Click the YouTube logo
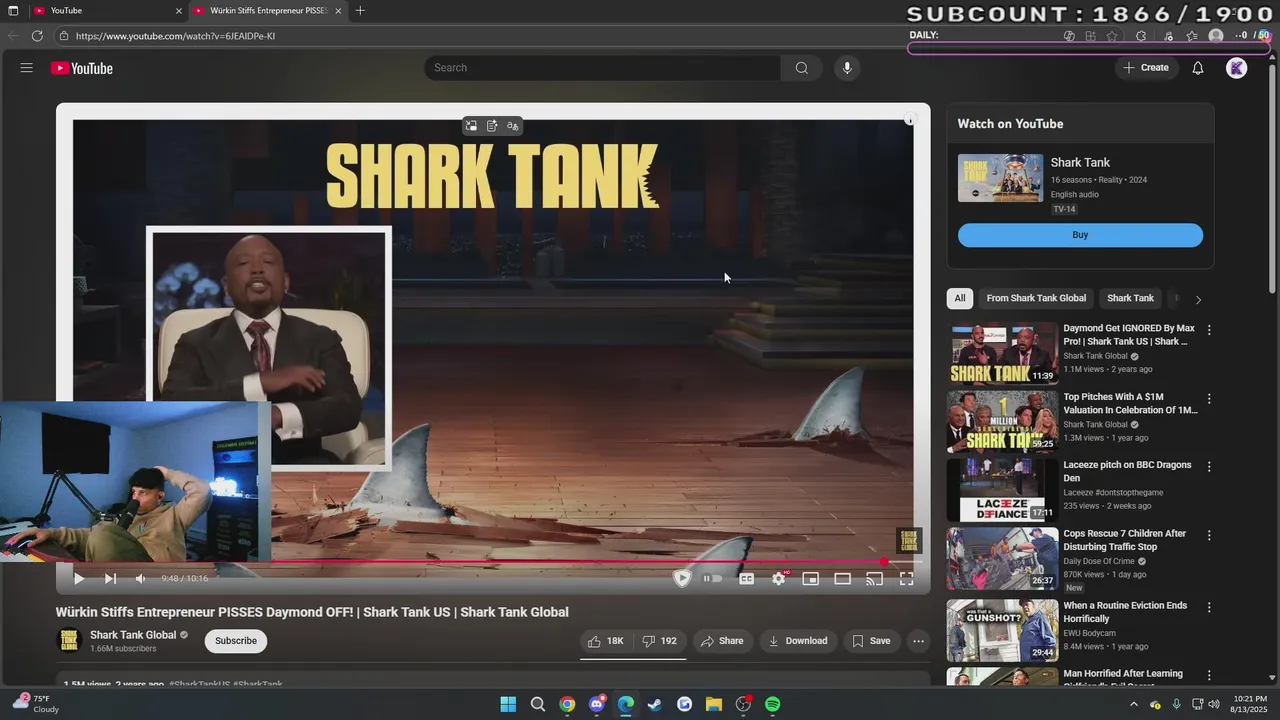1280x720 pixels. pos(82,68)
